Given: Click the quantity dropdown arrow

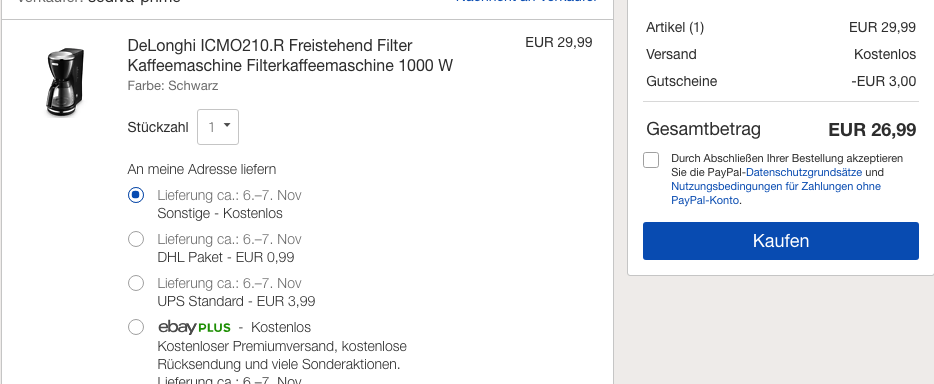Looking at the screenshot, I should pyautogui.click(x=227, y=126).
